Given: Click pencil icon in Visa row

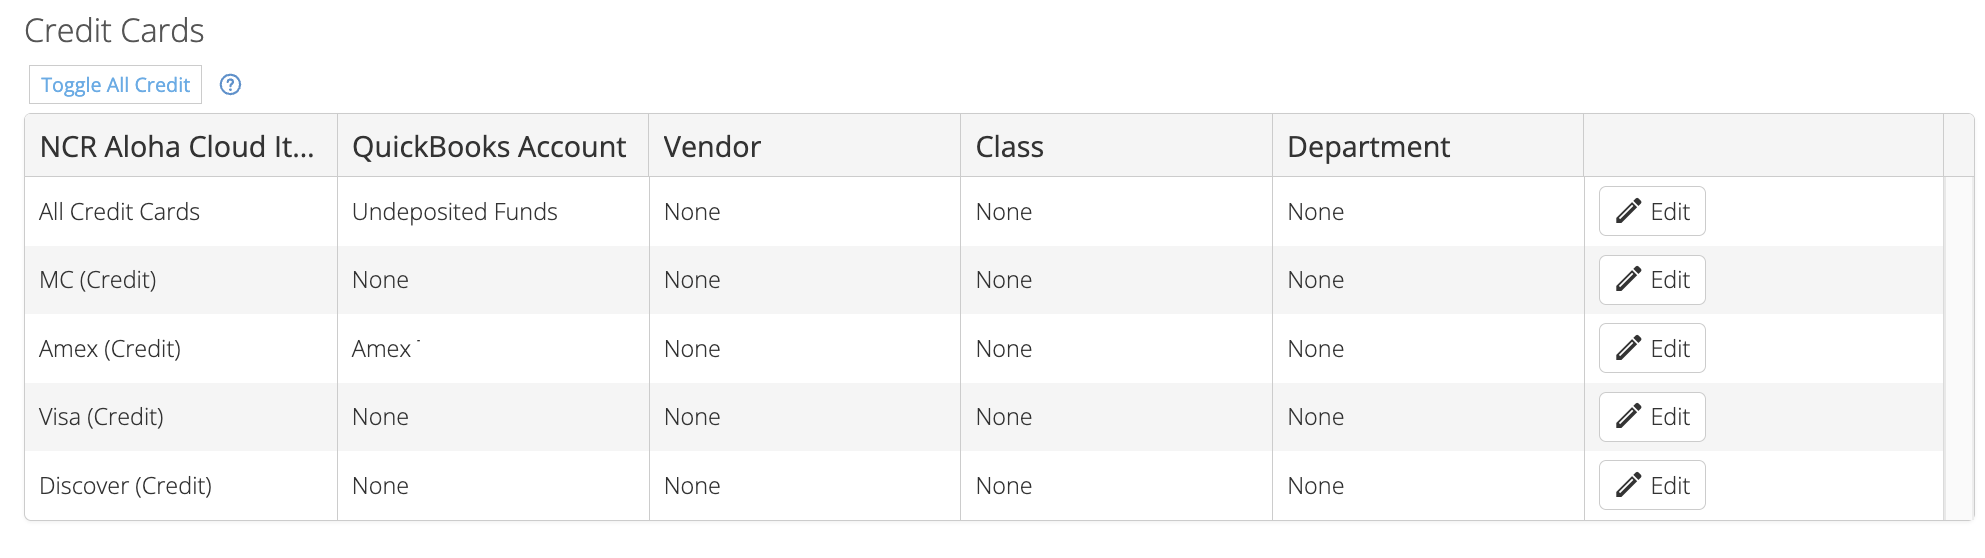Looking at the screenshot, I should (1628, 417).
